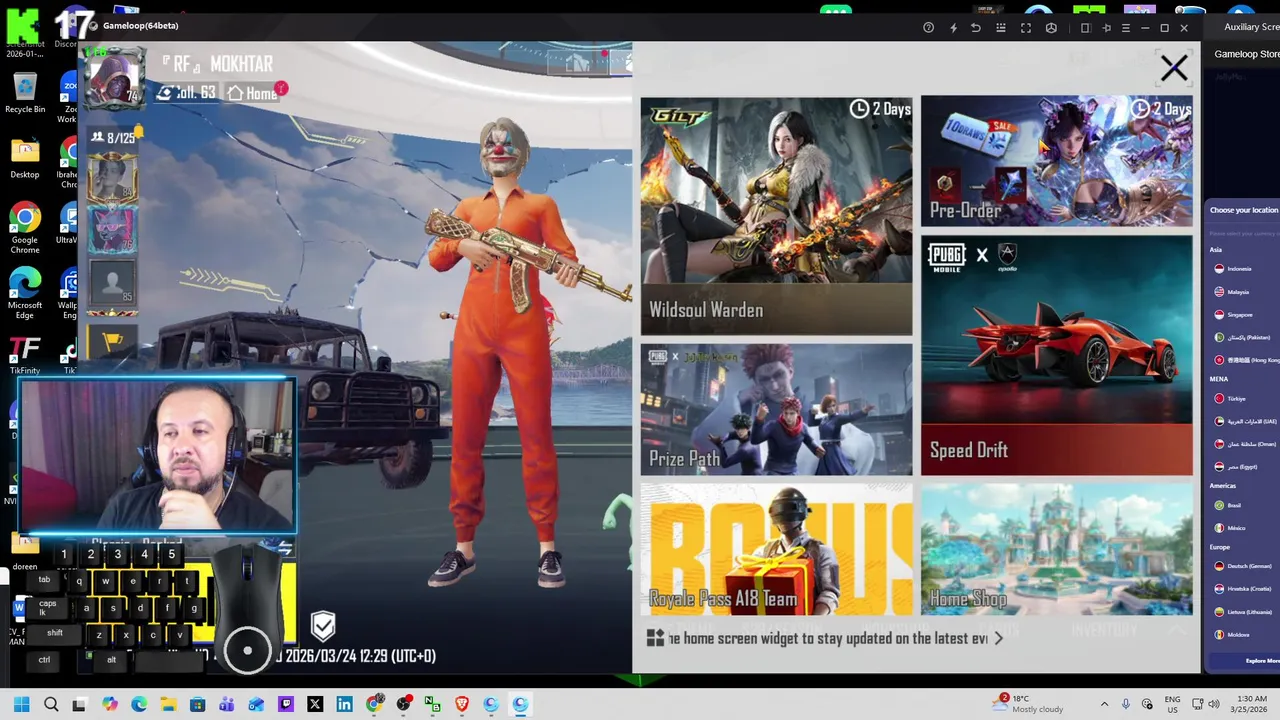Viewport: 1280px width, 720px height.
Task: Open Google Chrome desktop shortcut
Action: pyautogui.click(x=25, y=228)
